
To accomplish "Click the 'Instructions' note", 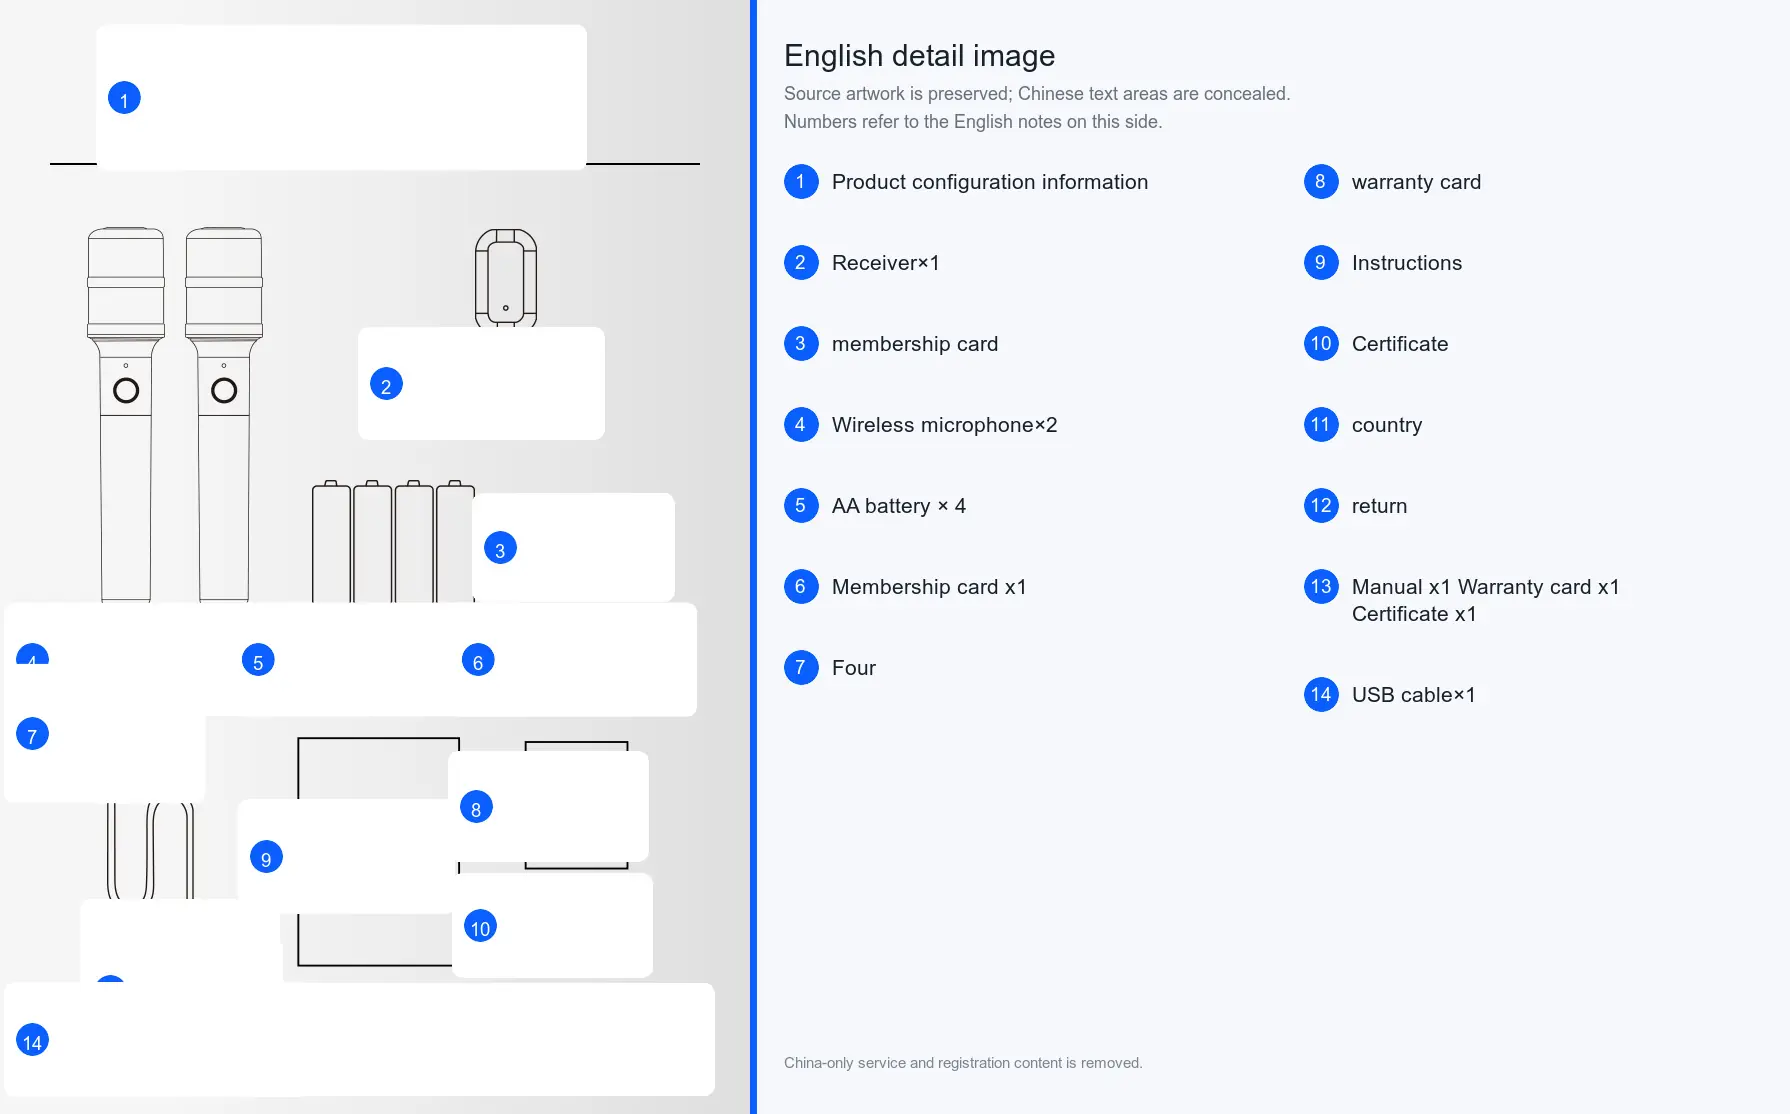I will click(x=1407, y=263).
